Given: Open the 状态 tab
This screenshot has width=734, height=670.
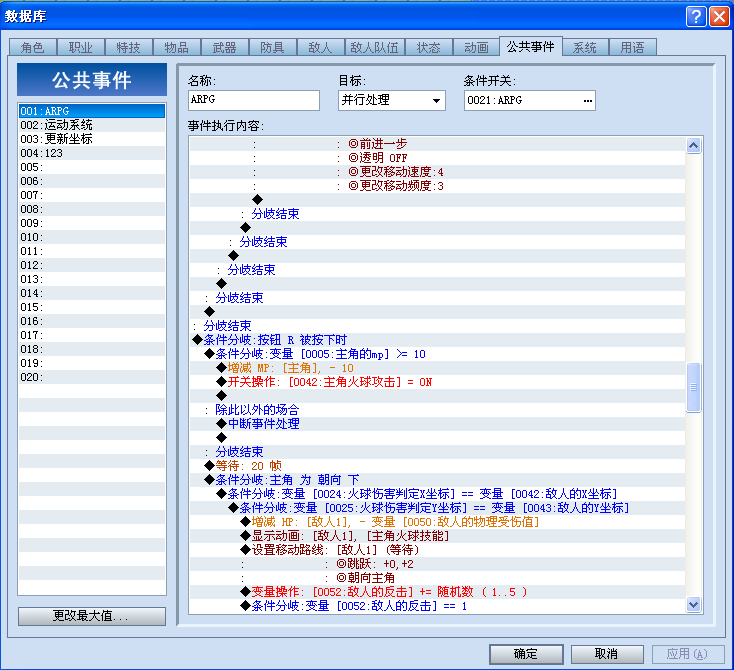Looking at the screenshot, I should (428, 47).
